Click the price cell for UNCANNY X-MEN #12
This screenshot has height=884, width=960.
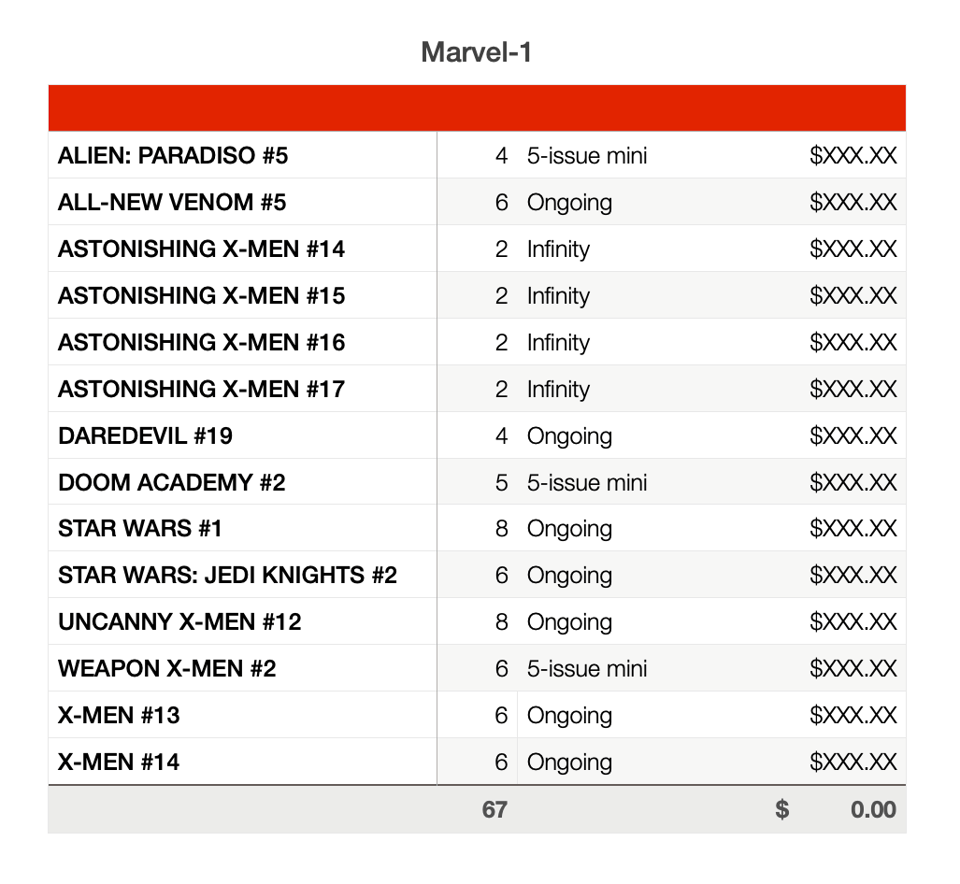pos(852,622)
